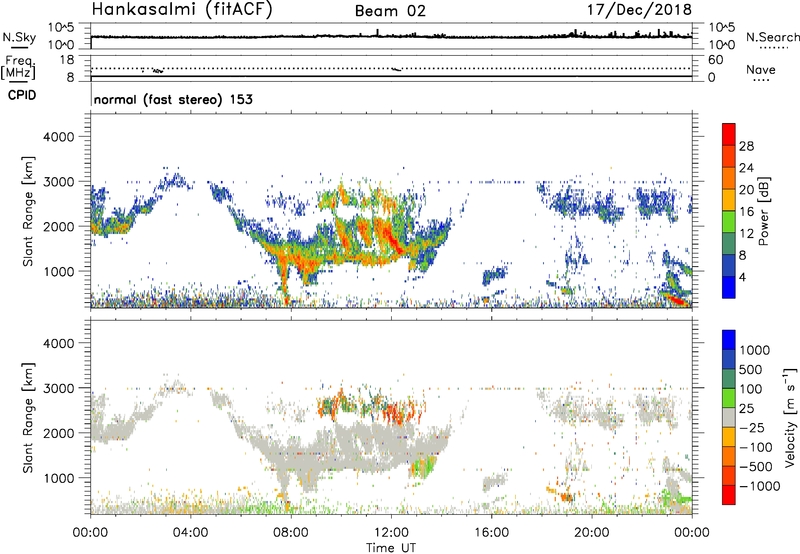
Task: Click the 18 MHz frequency tick label
Action: pos(67,59)
